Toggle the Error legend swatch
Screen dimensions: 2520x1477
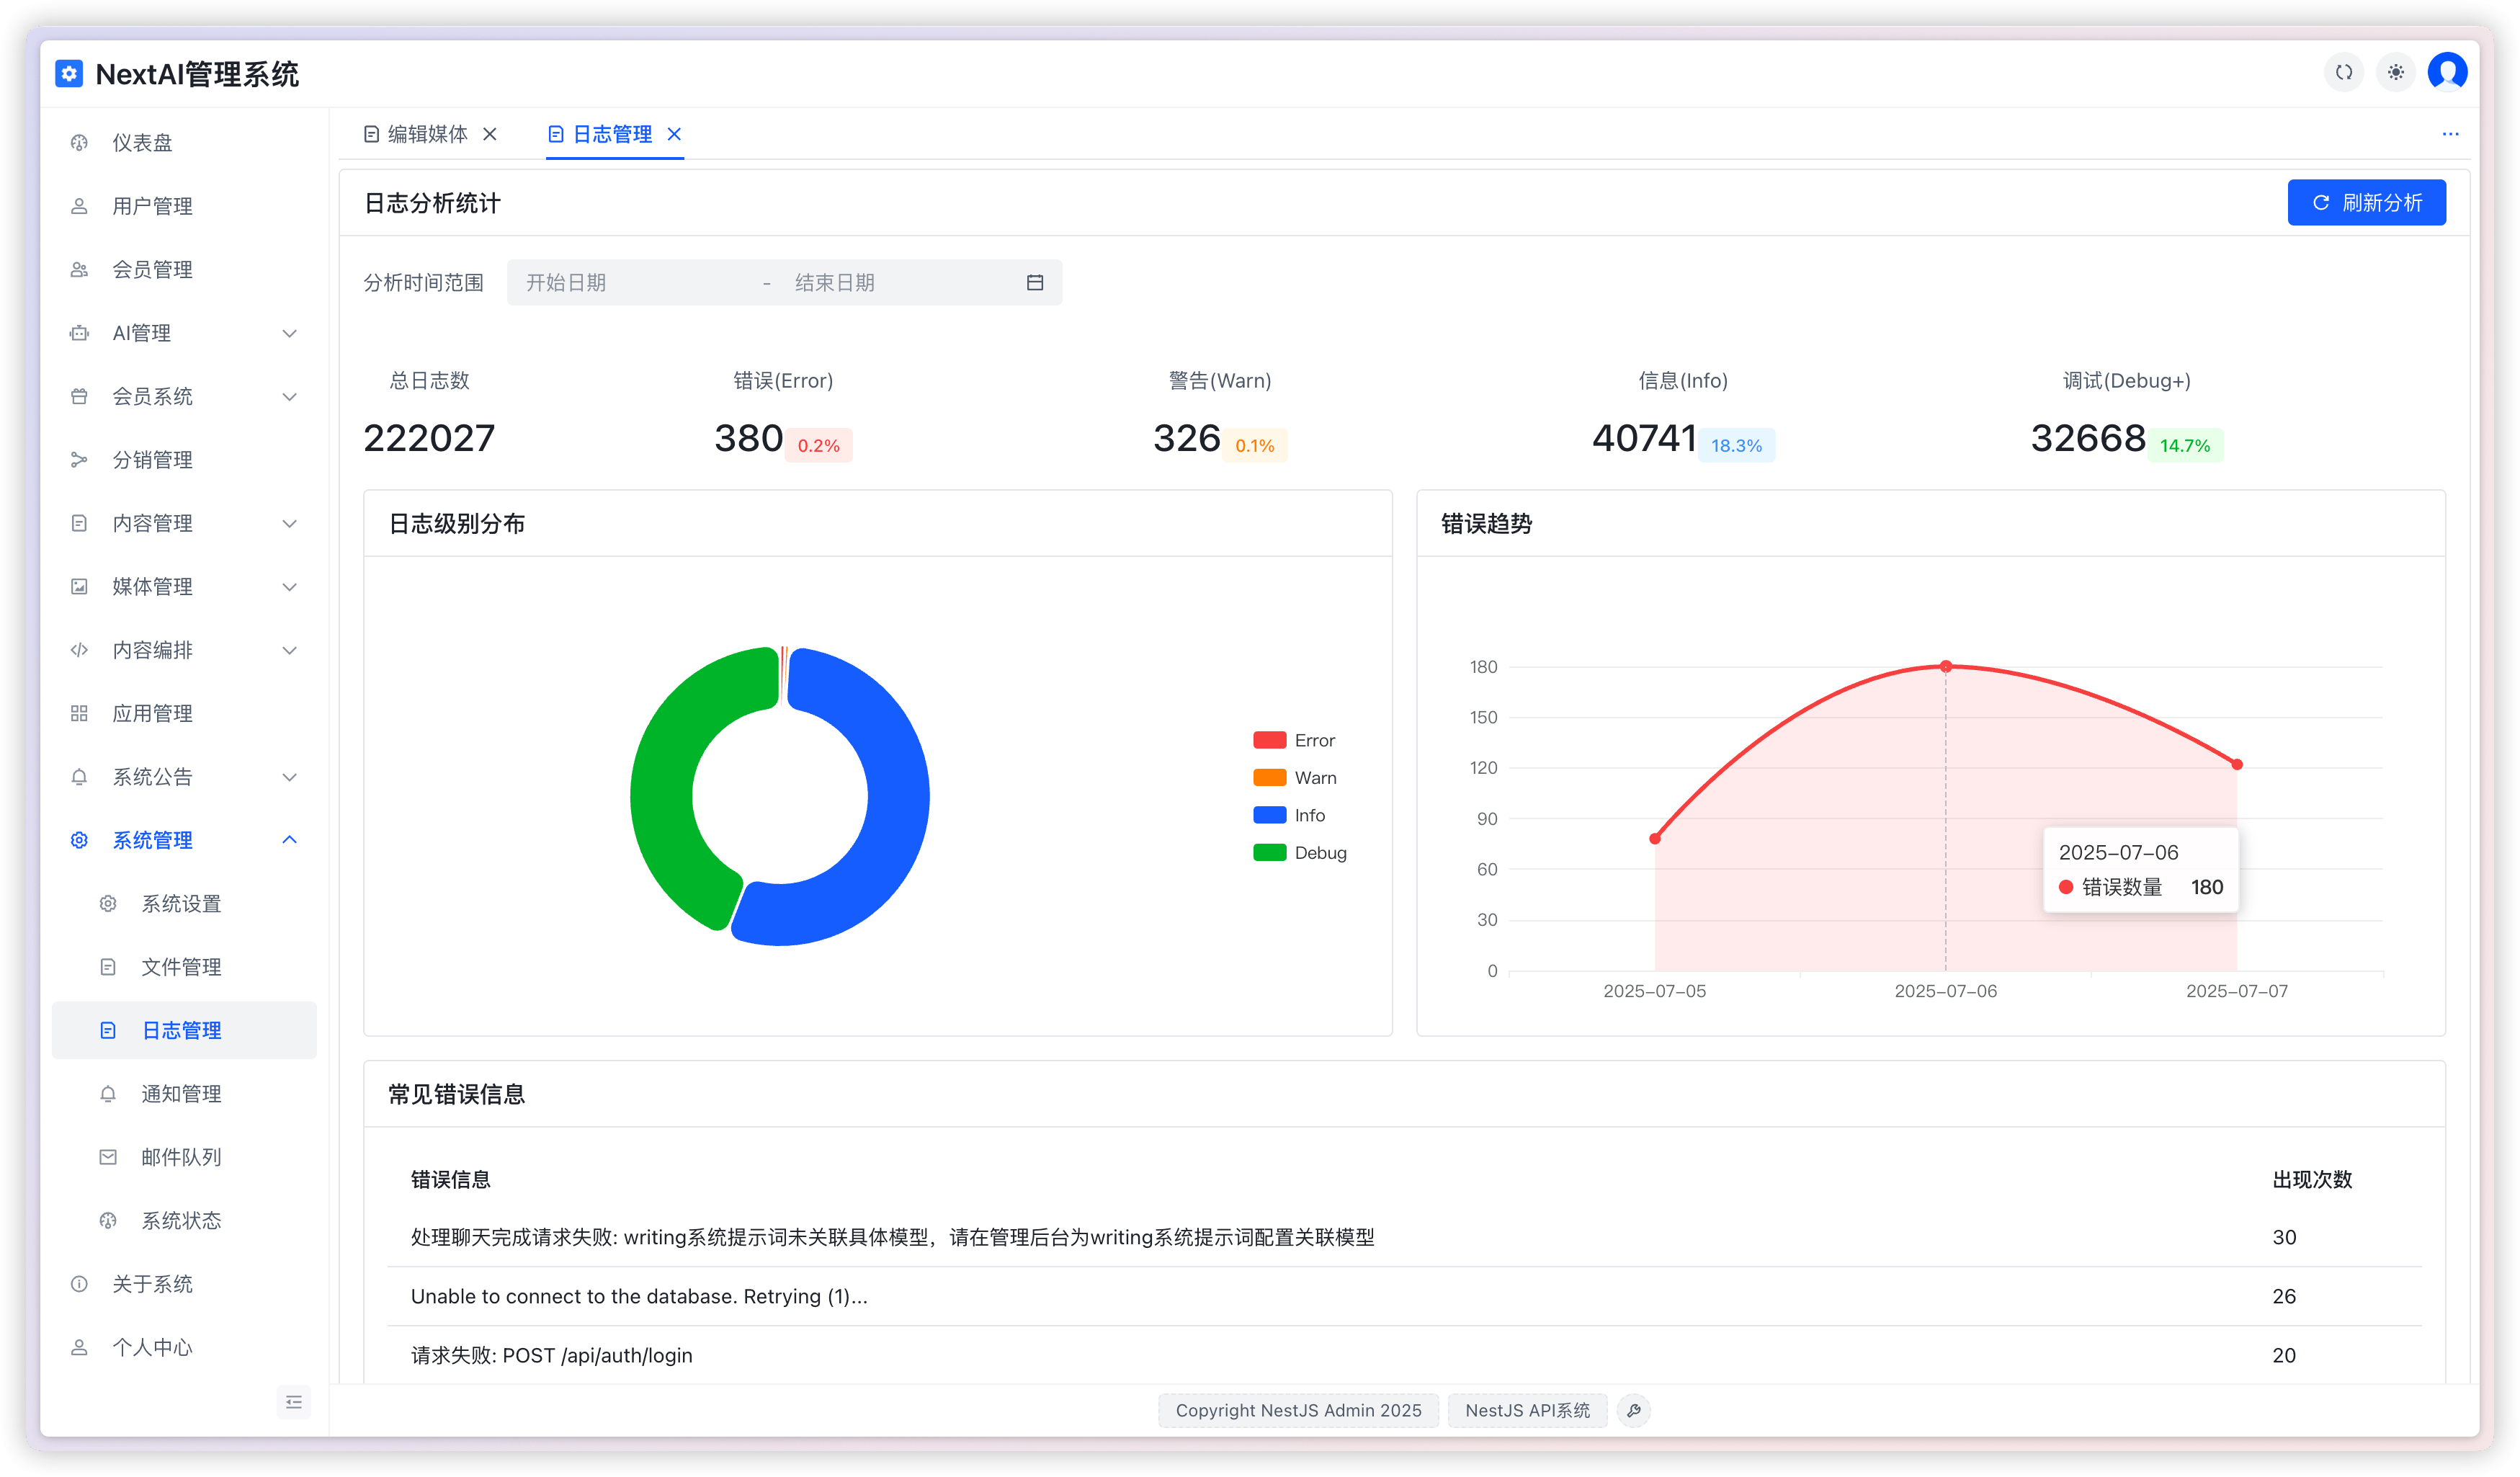pyautogui.click(x=1269, y=740)
